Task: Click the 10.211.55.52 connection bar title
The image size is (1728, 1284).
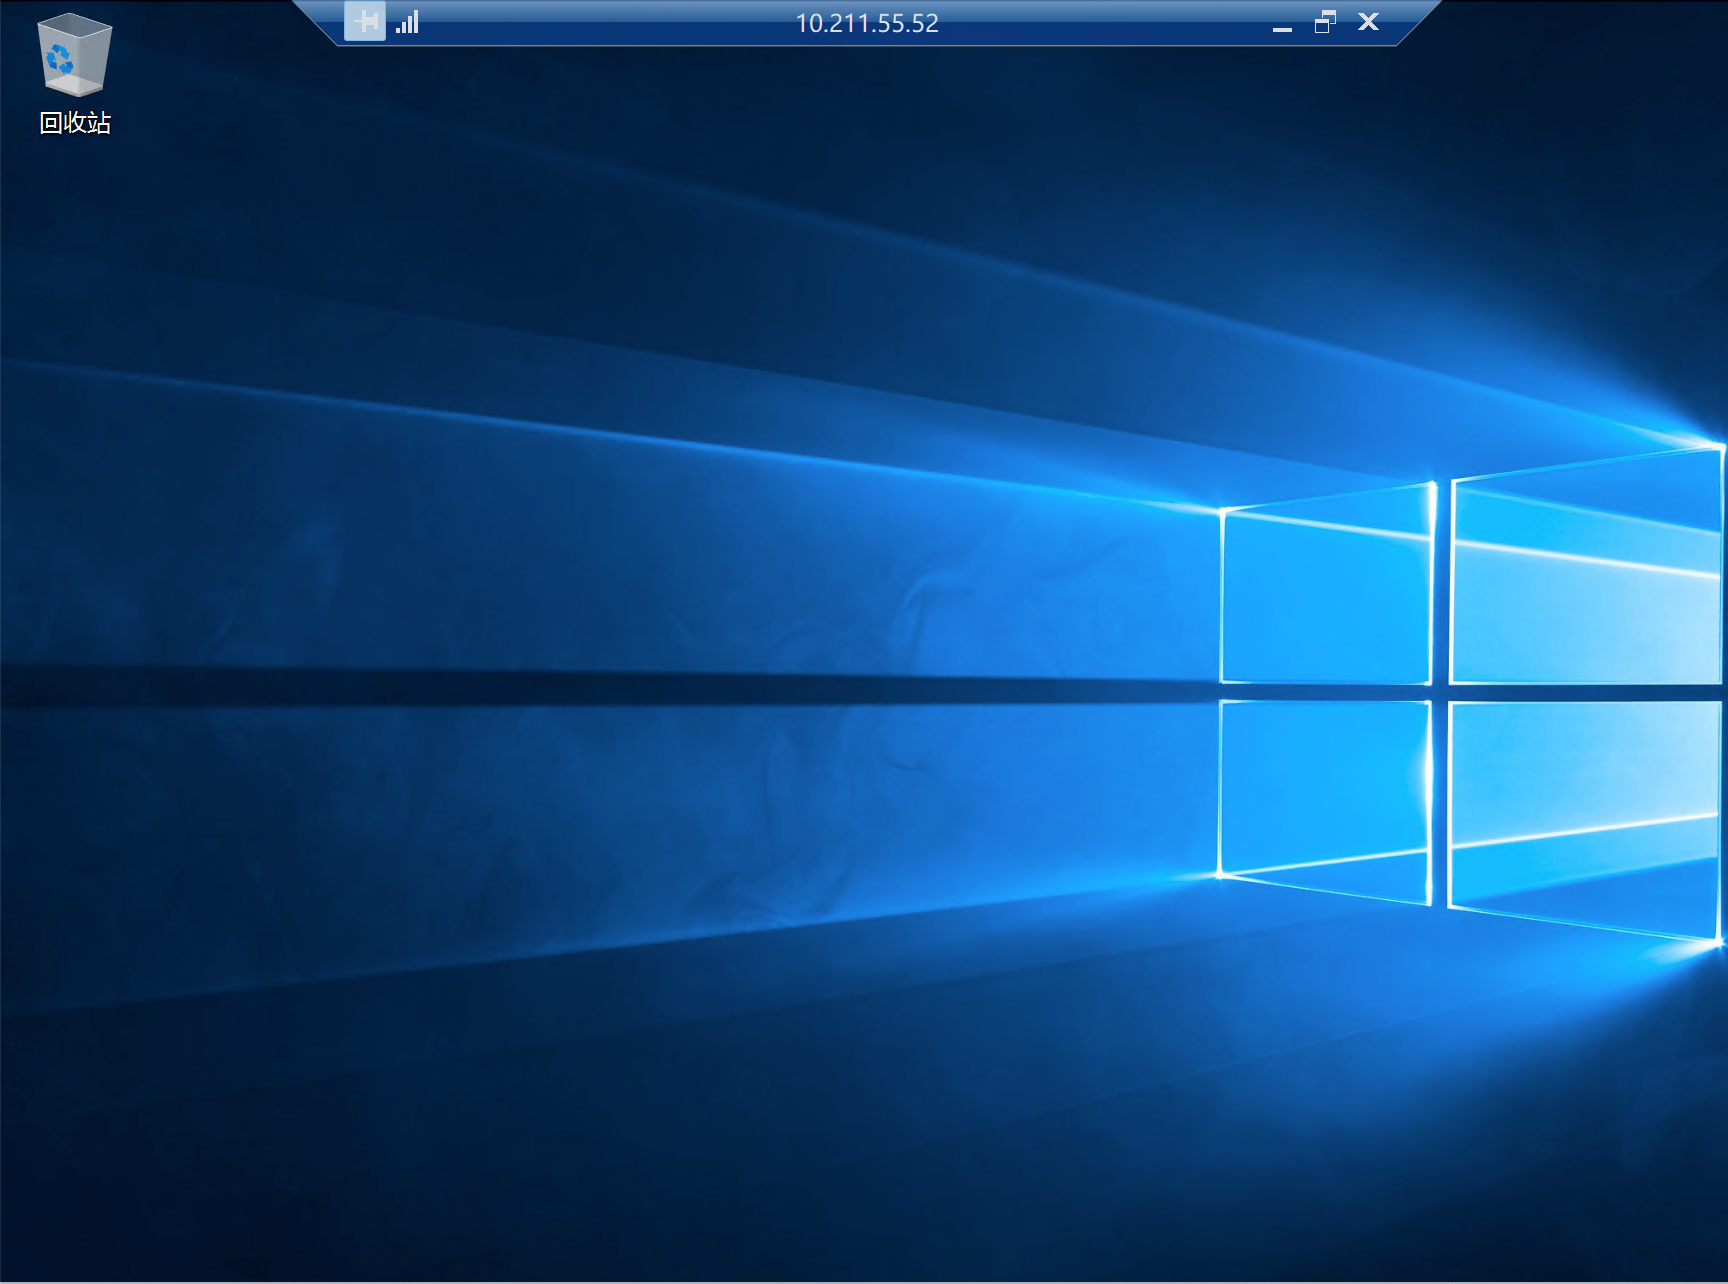Action: tap(866, 23)
